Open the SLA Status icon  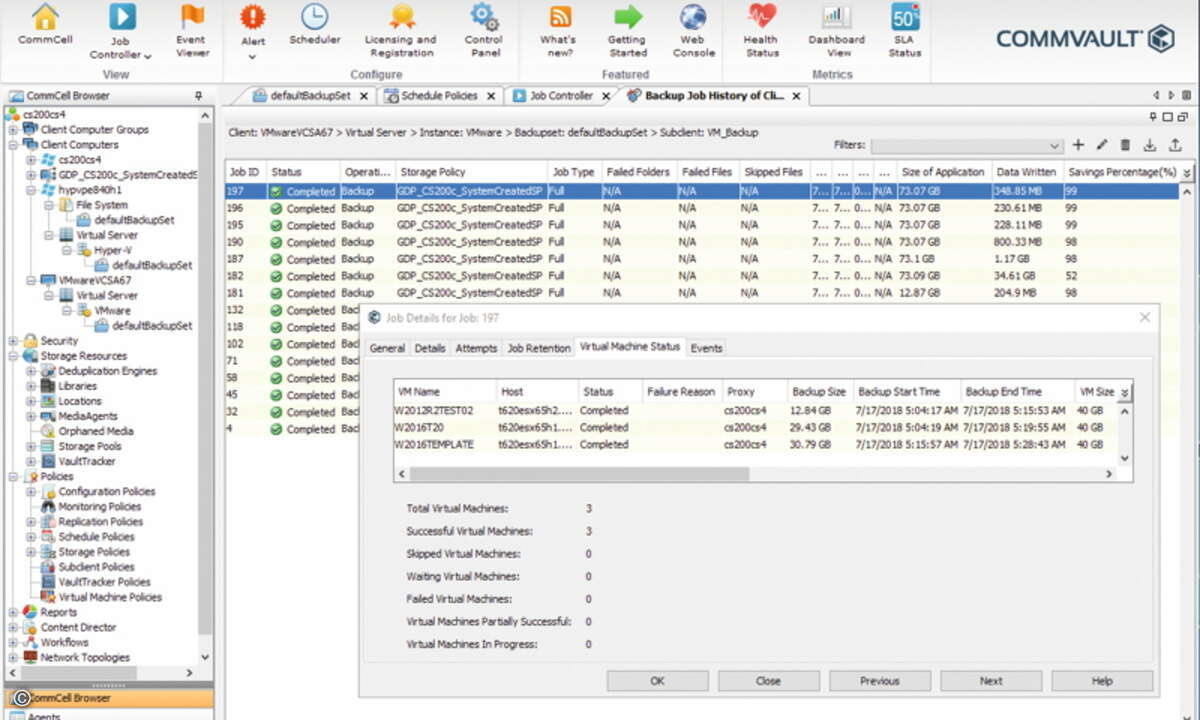coord(905,17)
